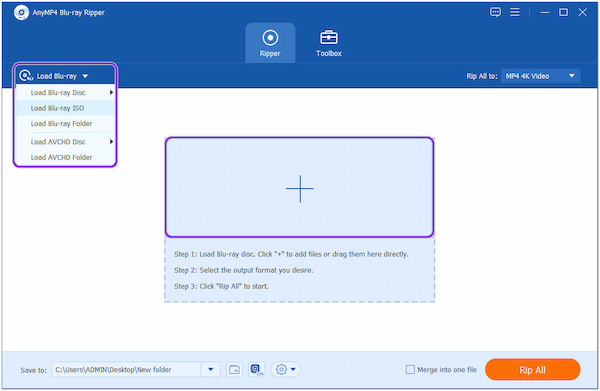The image size is (600, 391).
Task: Open the settings gear dropdown
Action: (x=286, y=370)
